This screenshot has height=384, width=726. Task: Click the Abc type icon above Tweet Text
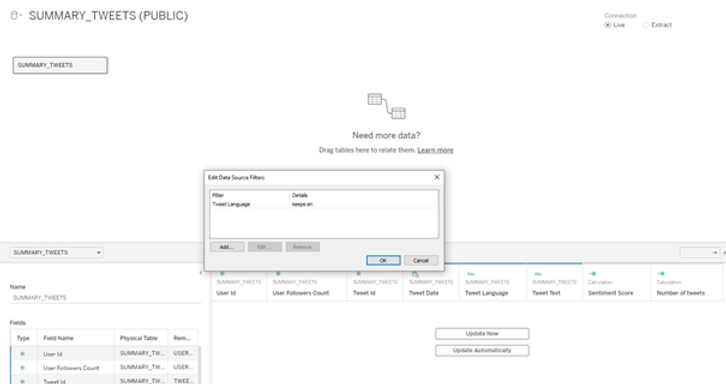coord(538,274)
